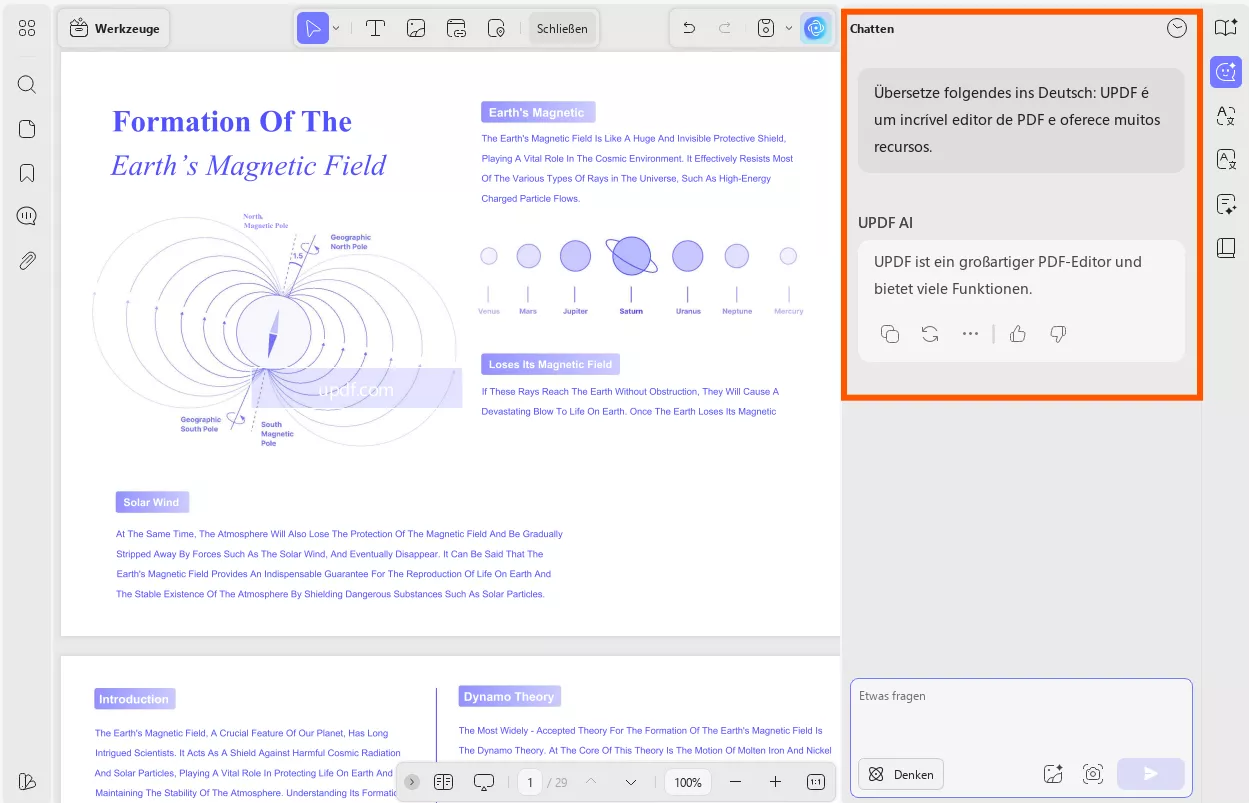This screenshot has height=803, width=1249.
Task: Toggle the Denken thinking mode
Action: coord(901,774)
